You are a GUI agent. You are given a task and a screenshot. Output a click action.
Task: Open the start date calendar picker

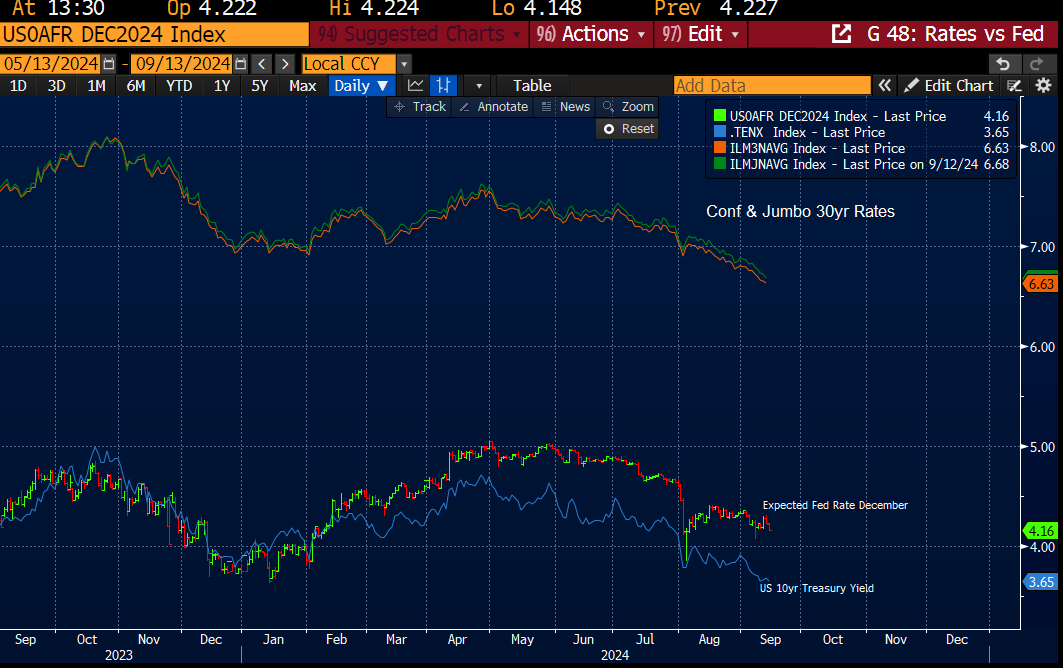tap(109, 63)
